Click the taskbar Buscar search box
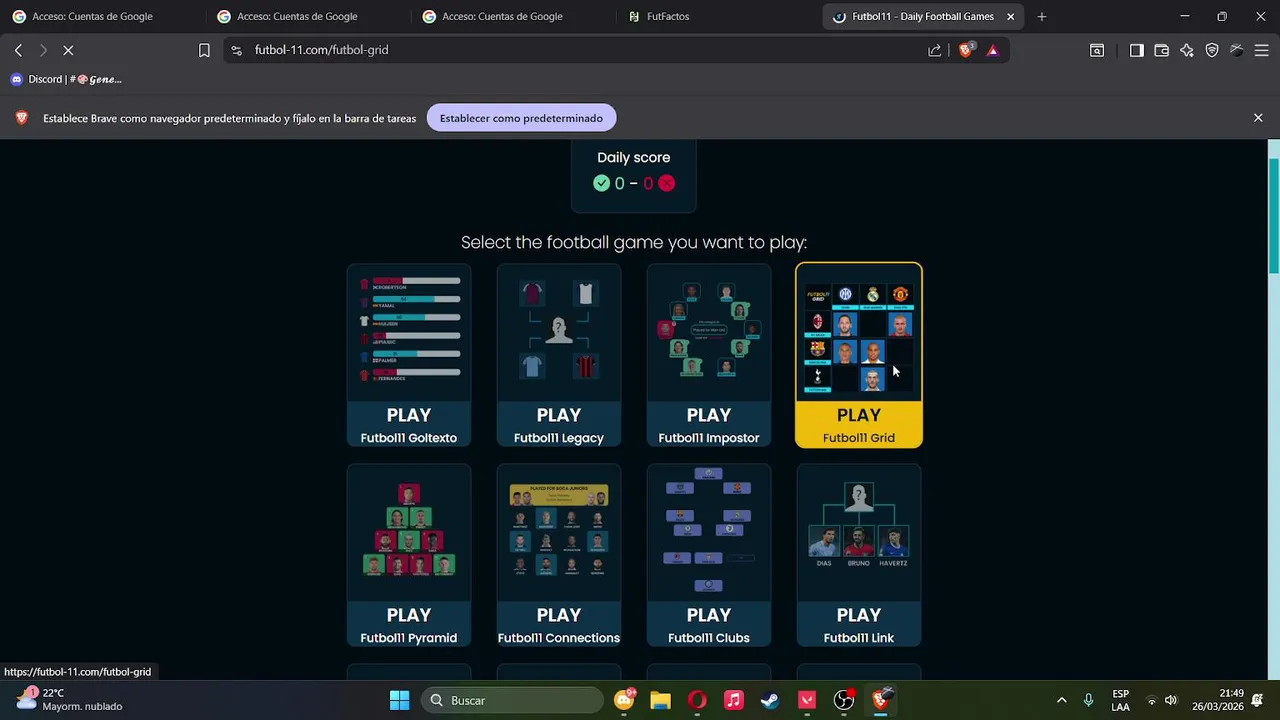1280x720 pixels. [x=511, y=700]
